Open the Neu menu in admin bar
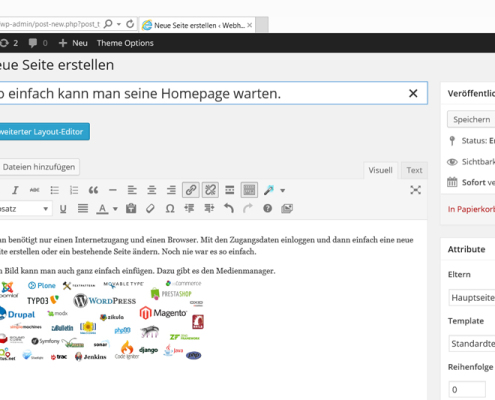This screenshot has height=400, width=495. (73, 43)
